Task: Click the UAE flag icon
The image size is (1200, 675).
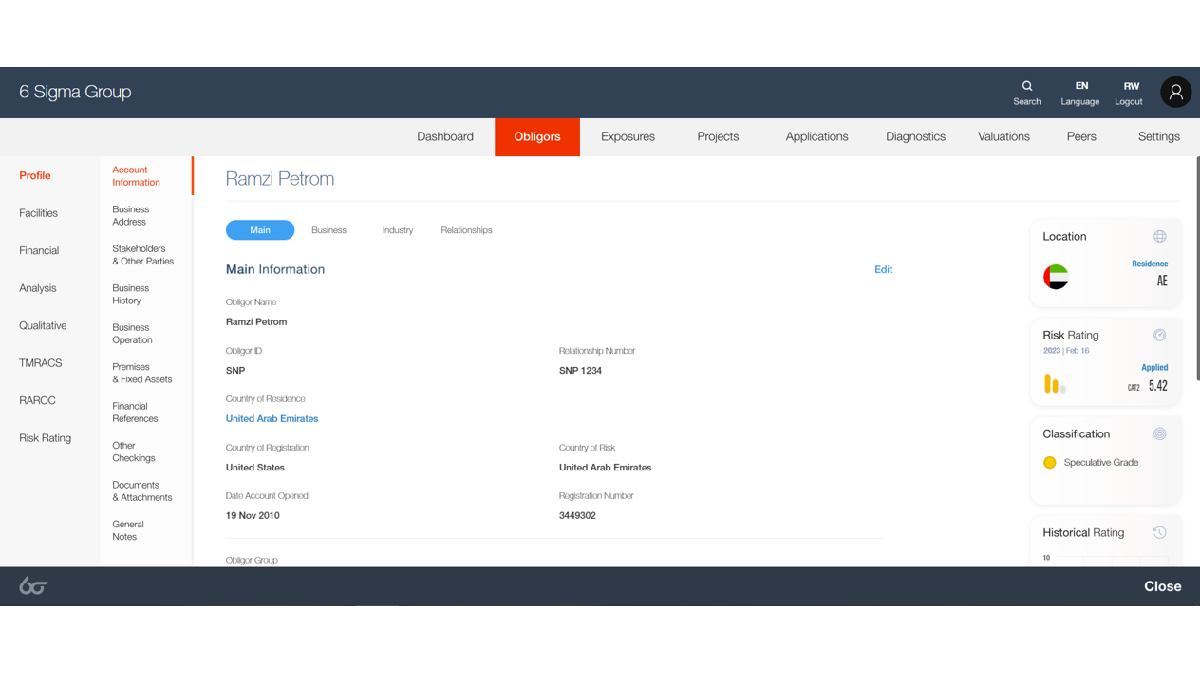Action: pyautogui.click(x=1056, y=277)
